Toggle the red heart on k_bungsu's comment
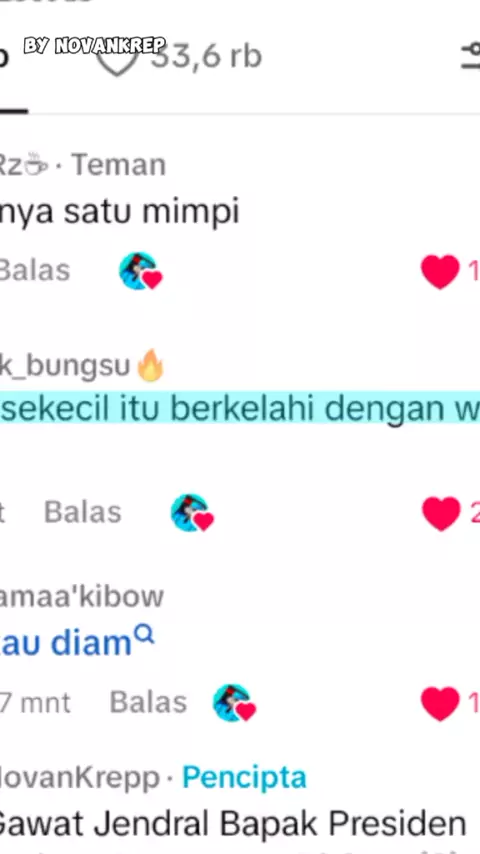Image resolution: width=480 pixels, height=854 pixels. [x=441, y=514]
